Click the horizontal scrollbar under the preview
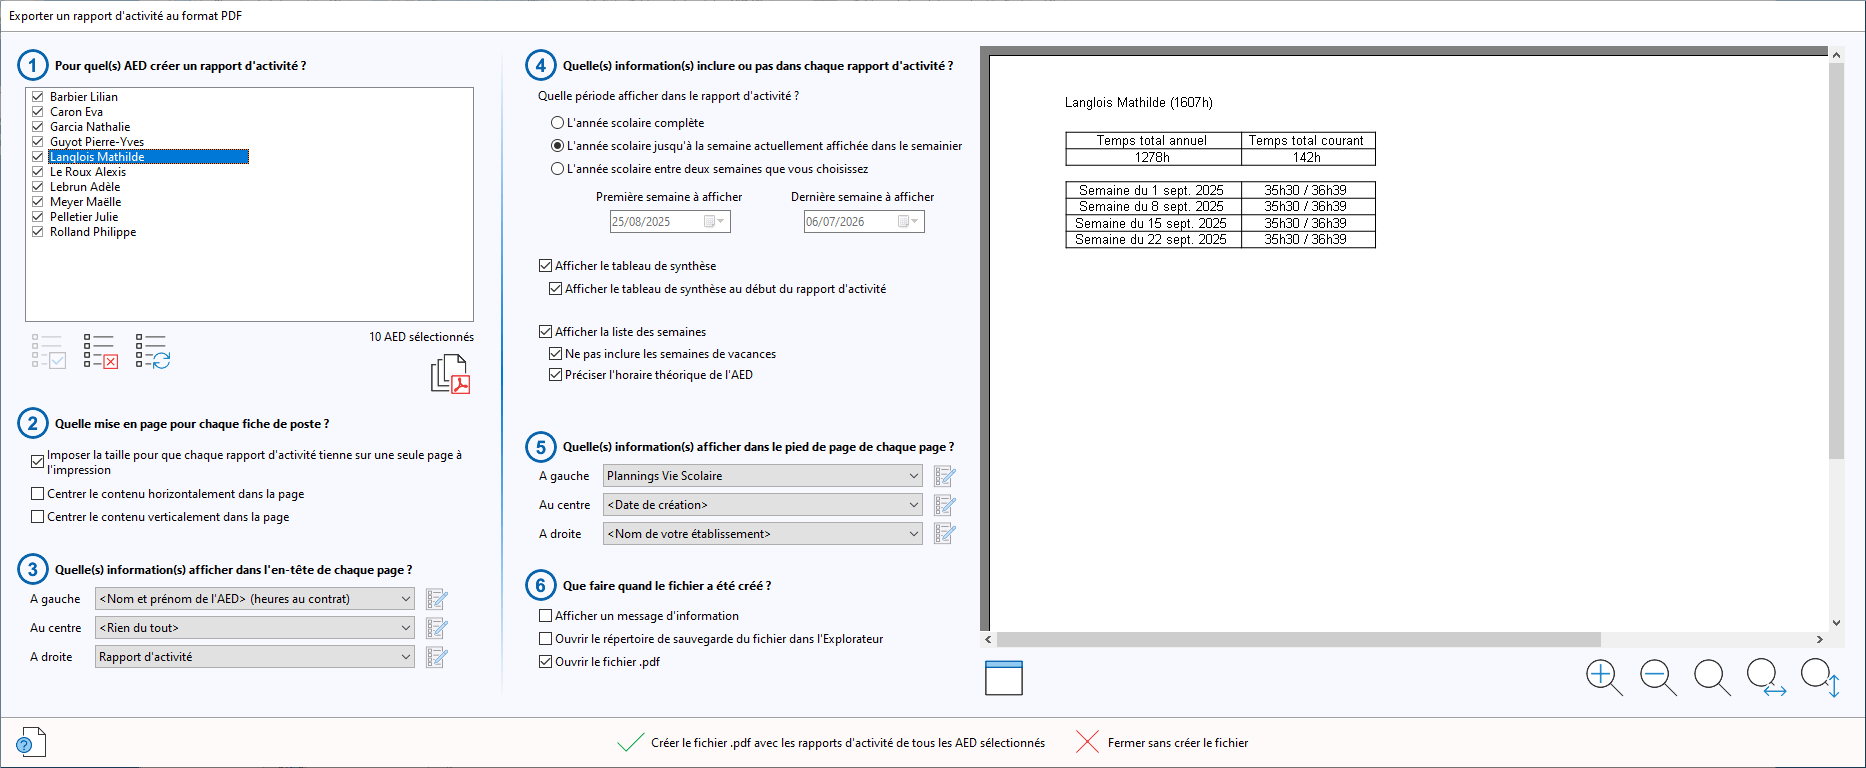 tap(1300, 639)
